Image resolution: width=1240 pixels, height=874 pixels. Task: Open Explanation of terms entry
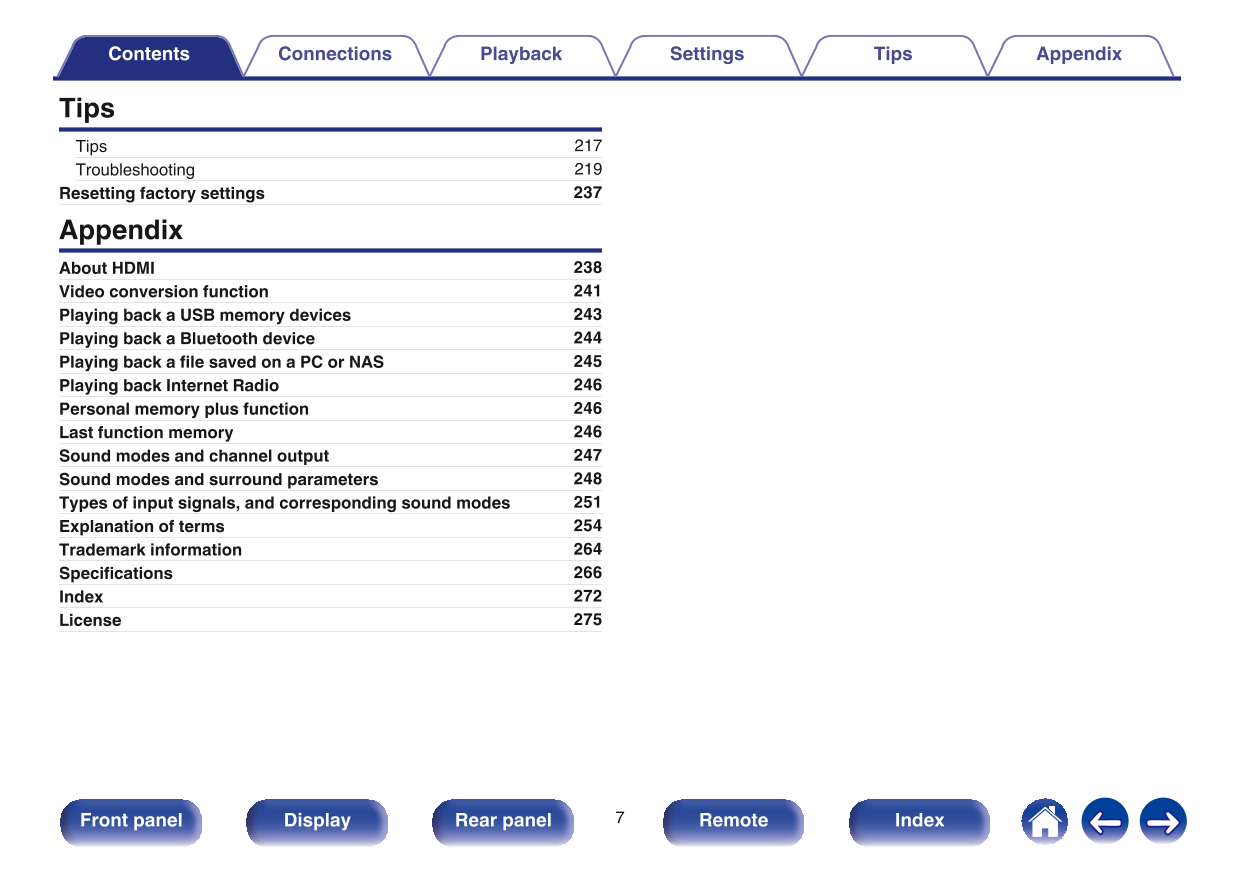pyautogui.click(x=142, y=527)
